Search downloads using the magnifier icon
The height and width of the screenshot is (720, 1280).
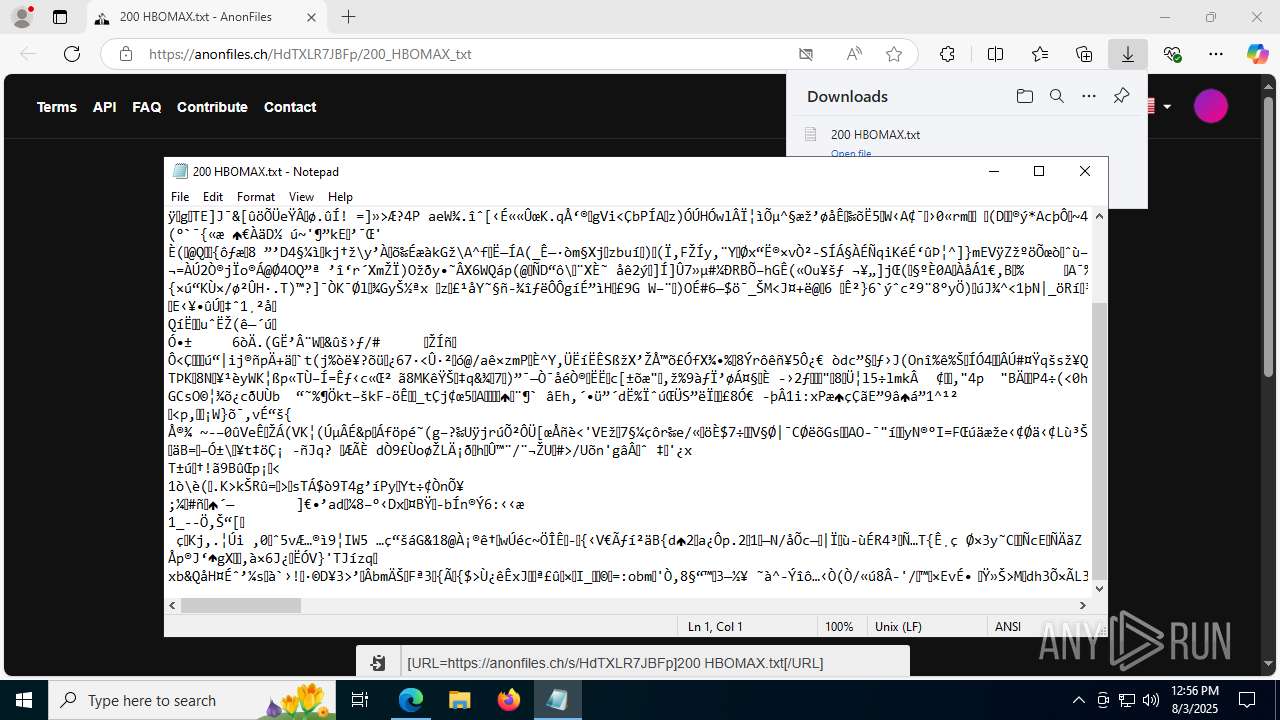coord(1056,96)
